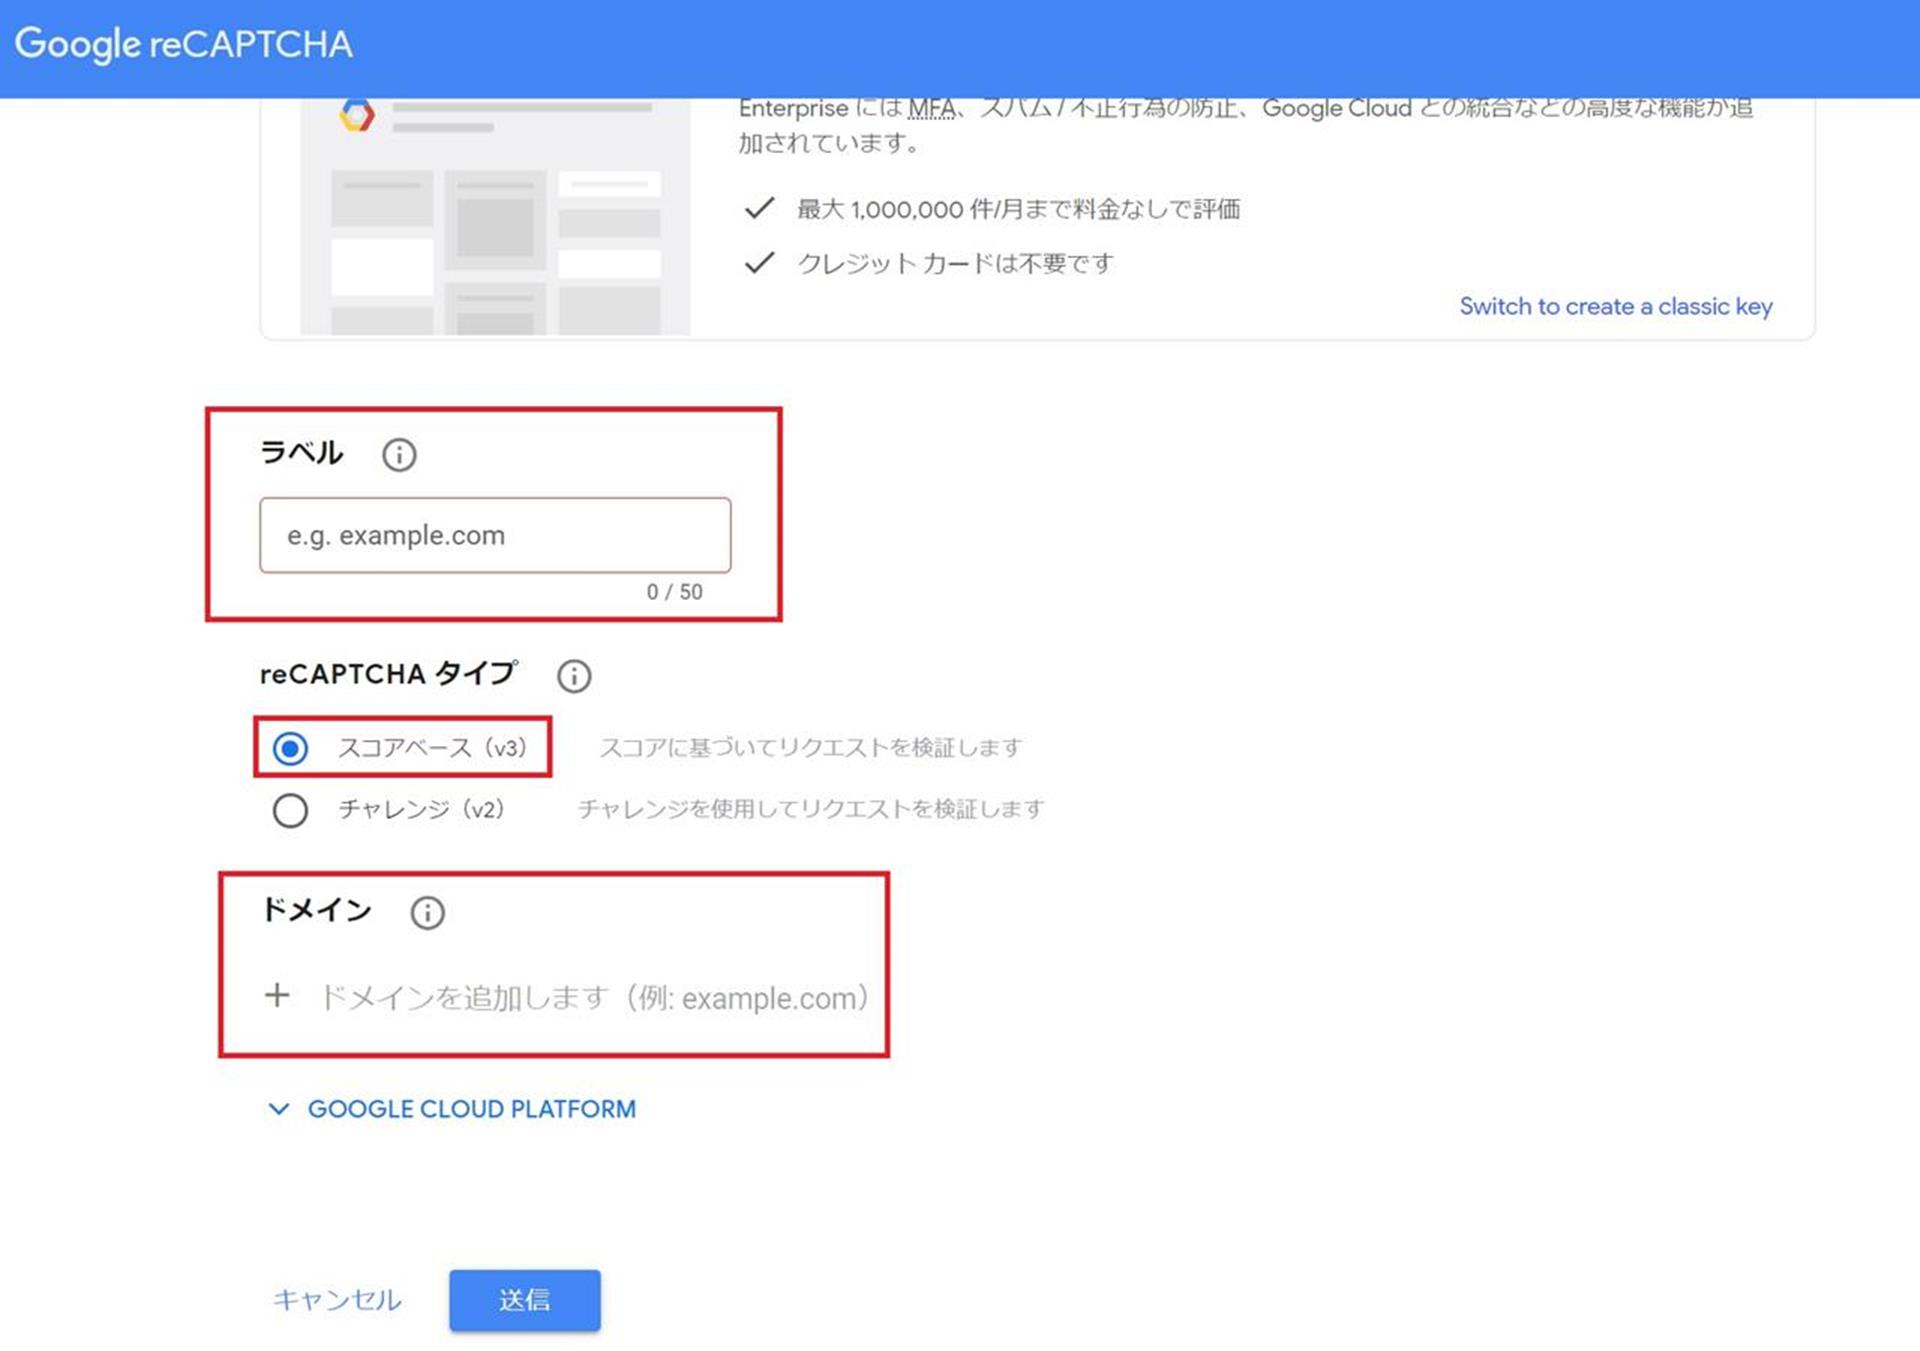Image resolution: width=1920 pixels, height=1351 pixels.
Task: Select スコアベース (v3) radio button
Action: click(291, 748)
